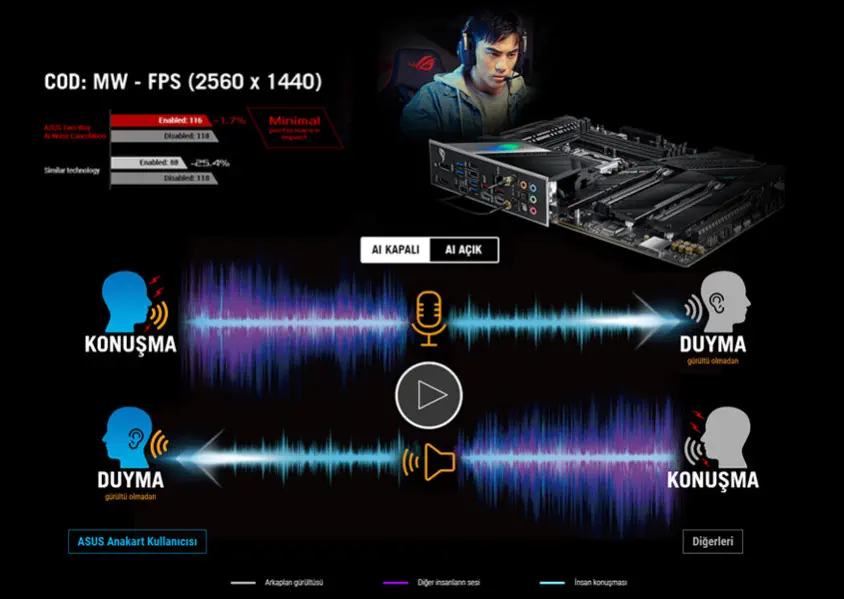
Task: Play the noise cancellation demo video
Action: coord(428,395)
